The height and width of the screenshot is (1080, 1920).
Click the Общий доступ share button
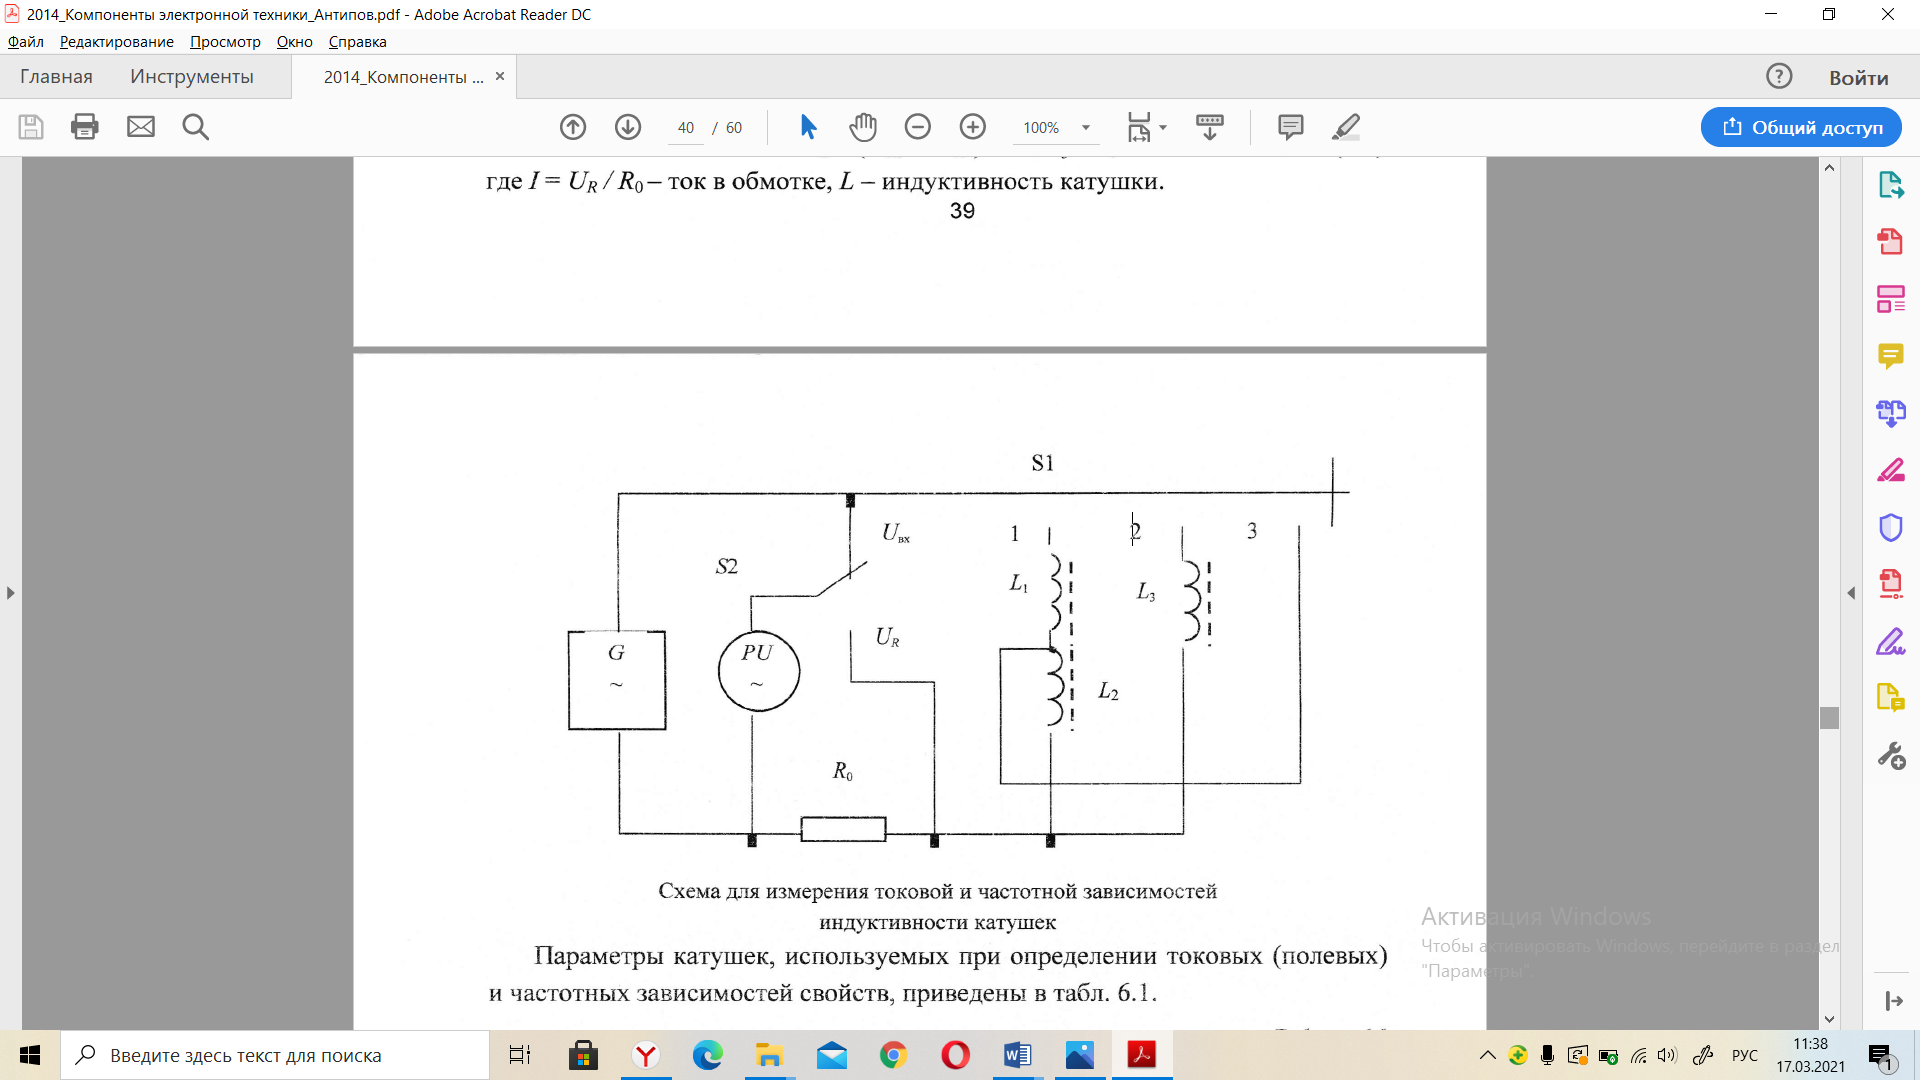pyautogui.click(x=1801, y=127)
